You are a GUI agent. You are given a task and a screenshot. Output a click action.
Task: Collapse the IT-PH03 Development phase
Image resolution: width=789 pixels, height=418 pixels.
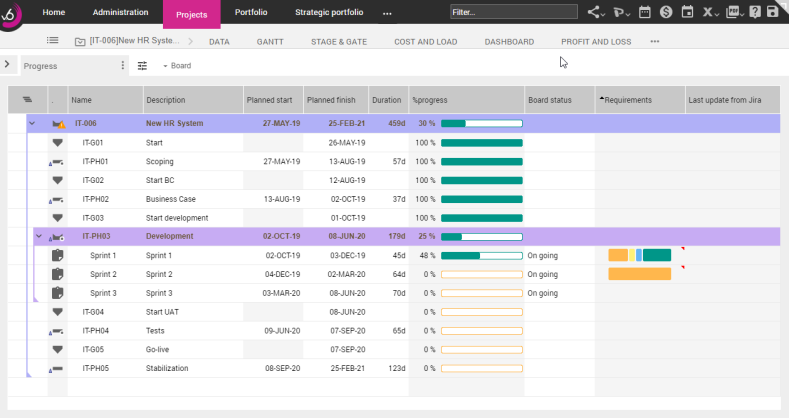point(39,236)
